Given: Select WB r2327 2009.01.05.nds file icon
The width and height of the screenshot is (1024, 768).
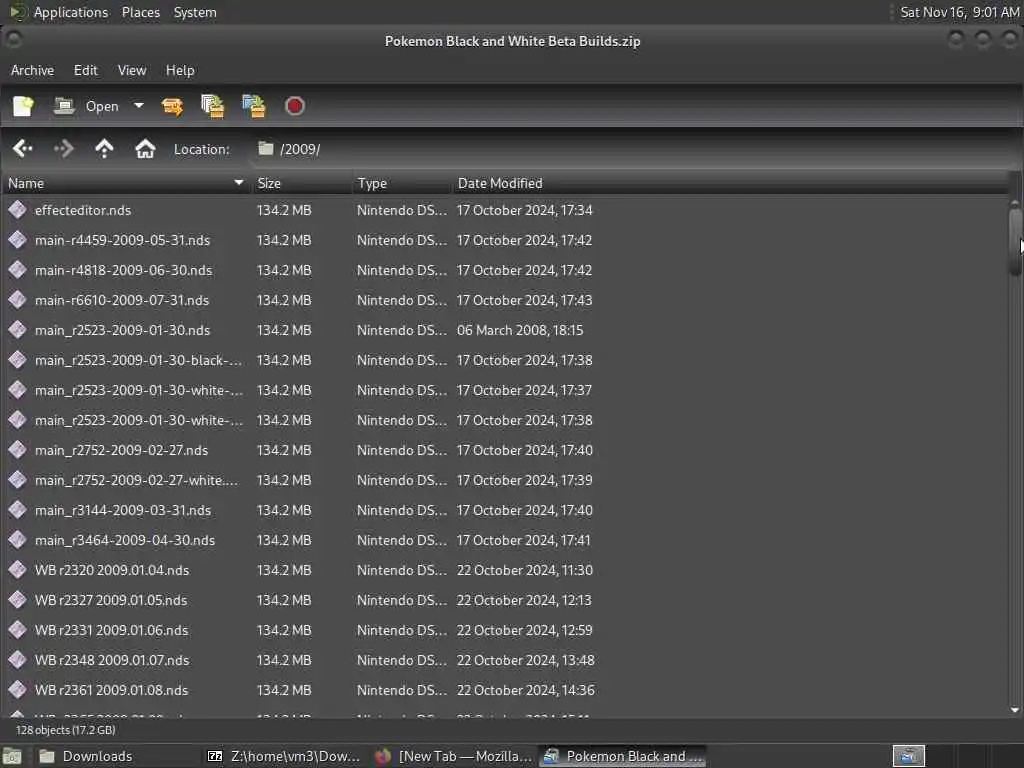Looking at the screenshot, I should tap(18, 600).
